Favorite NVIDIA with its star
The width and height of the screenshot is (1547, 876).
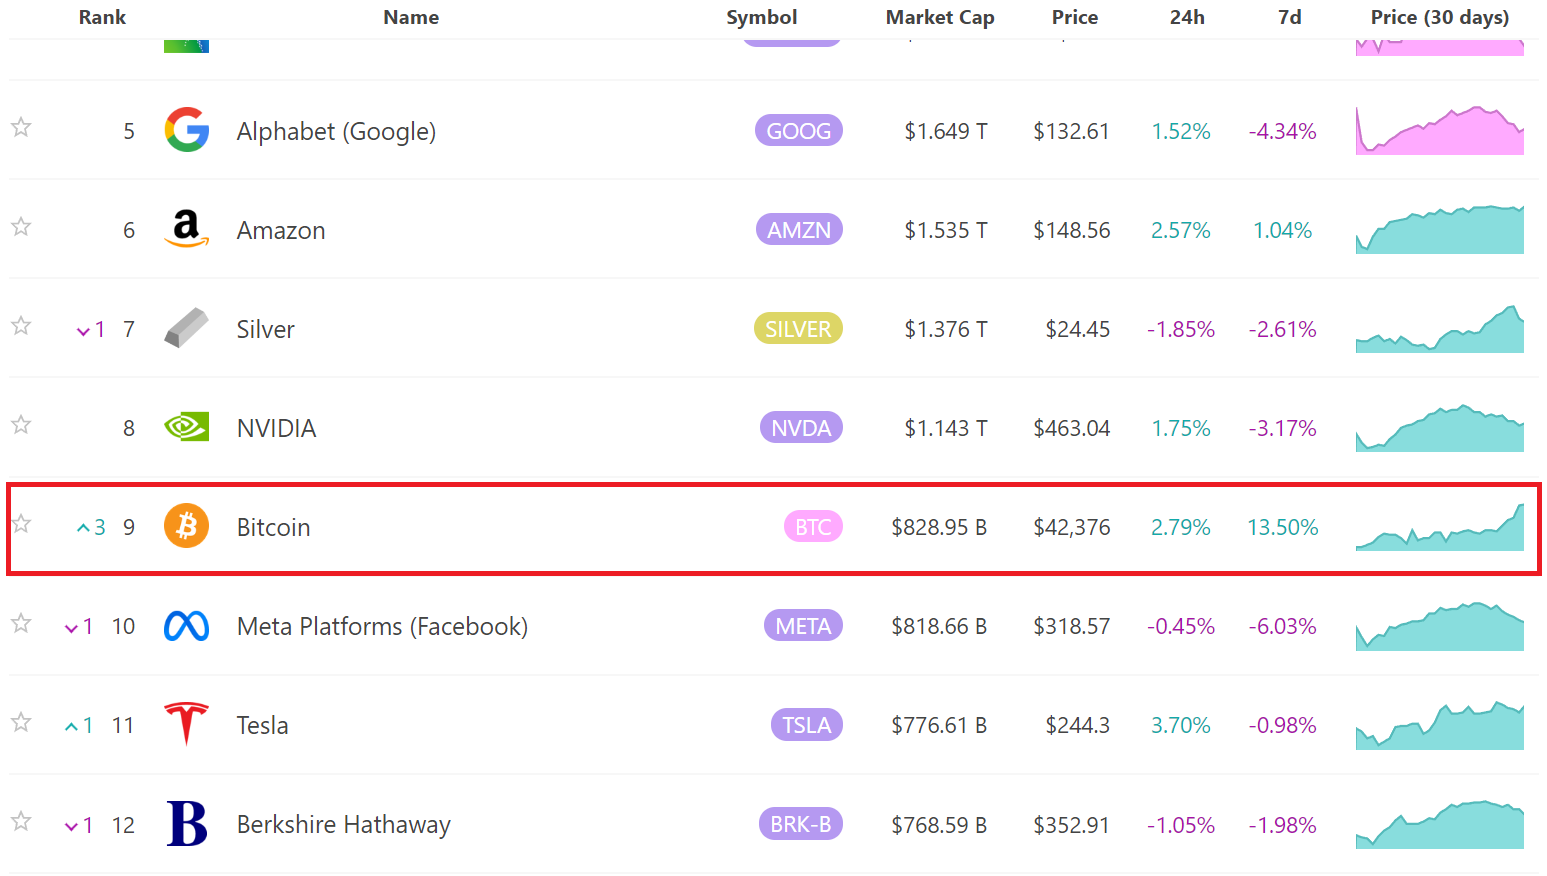[x=21, y=424]
